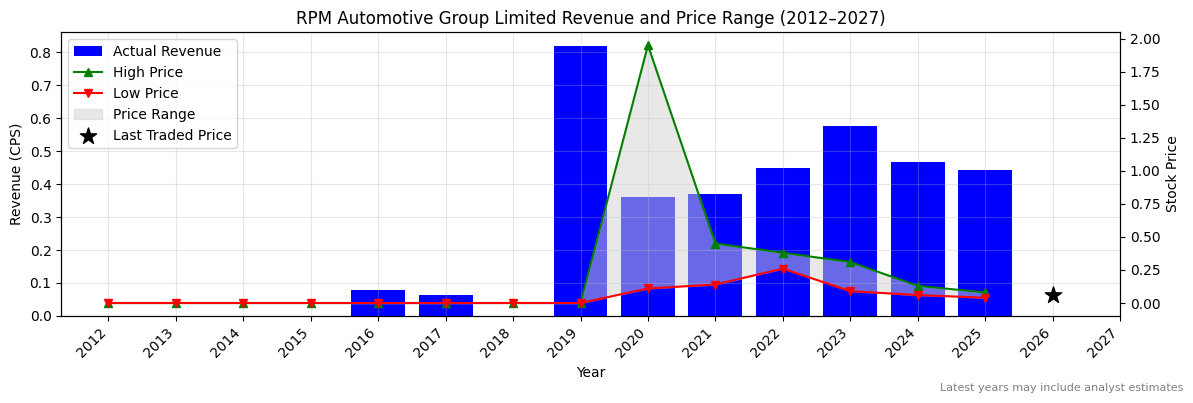This screenshot has width=1193, height=403.
Task: Click the 'Revenue (CPS)' y-axis label
Action: (16, 174)
